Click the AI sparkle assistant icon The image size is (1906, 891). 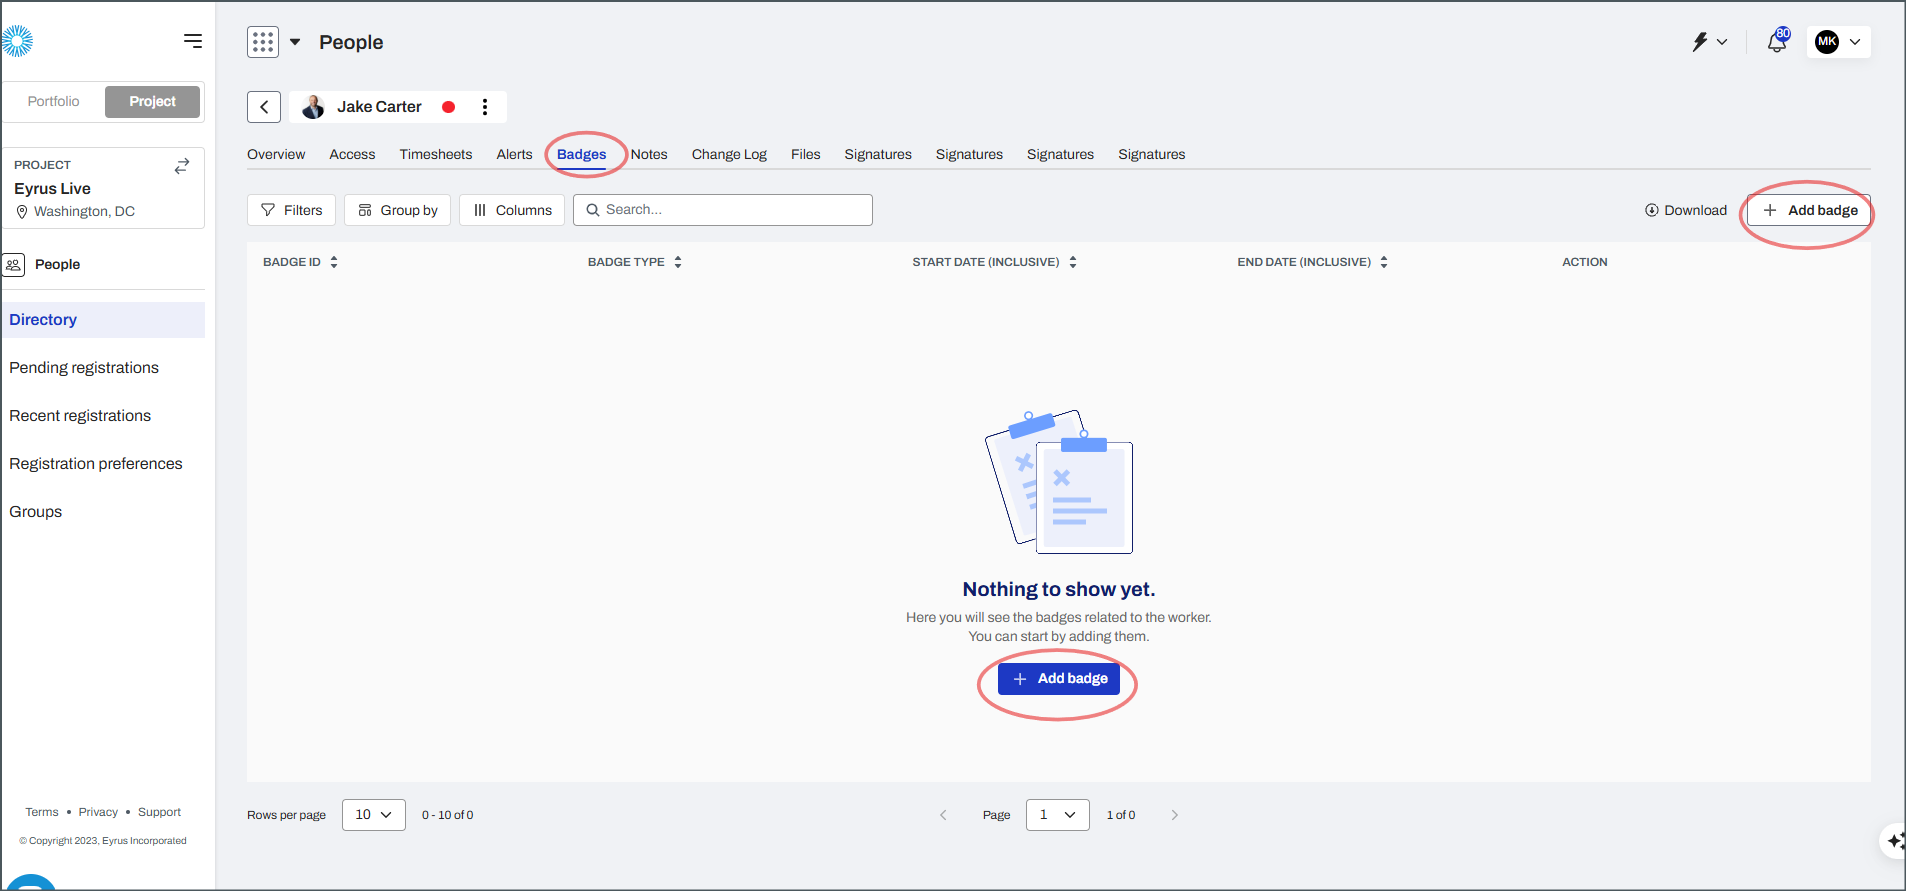pyautogui.click(x=1895, y=841)
